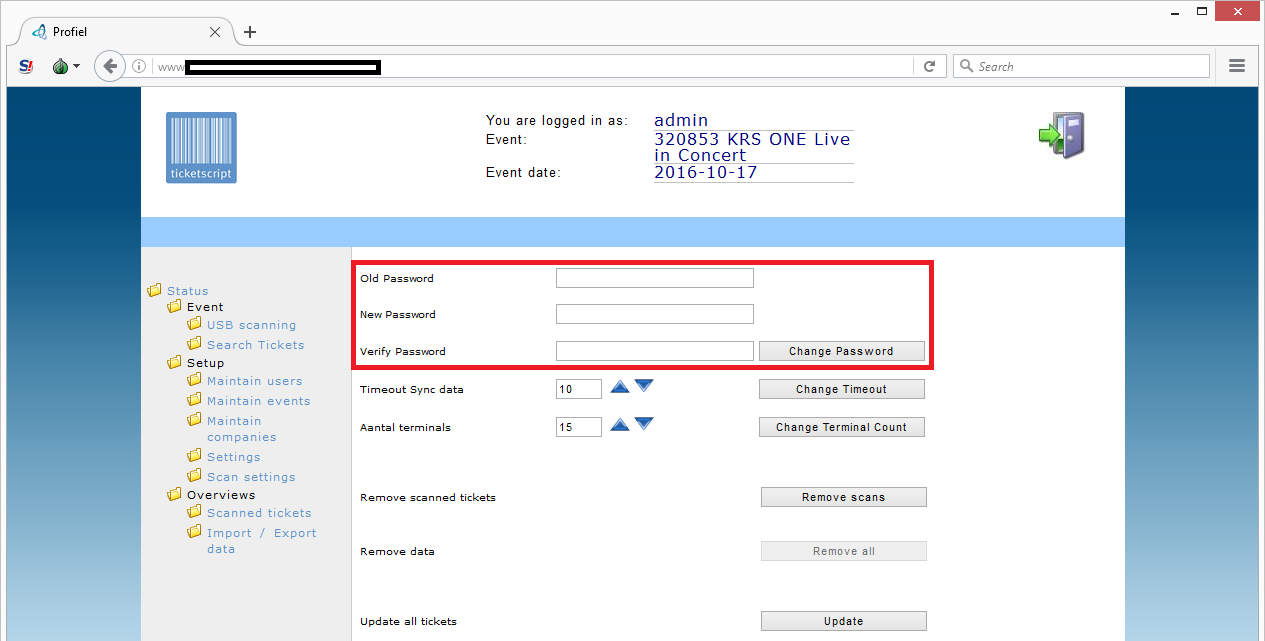This screenshot has width=1265, height=641.
Task: Click the page reload icon
Action: [x=929, y=66]
